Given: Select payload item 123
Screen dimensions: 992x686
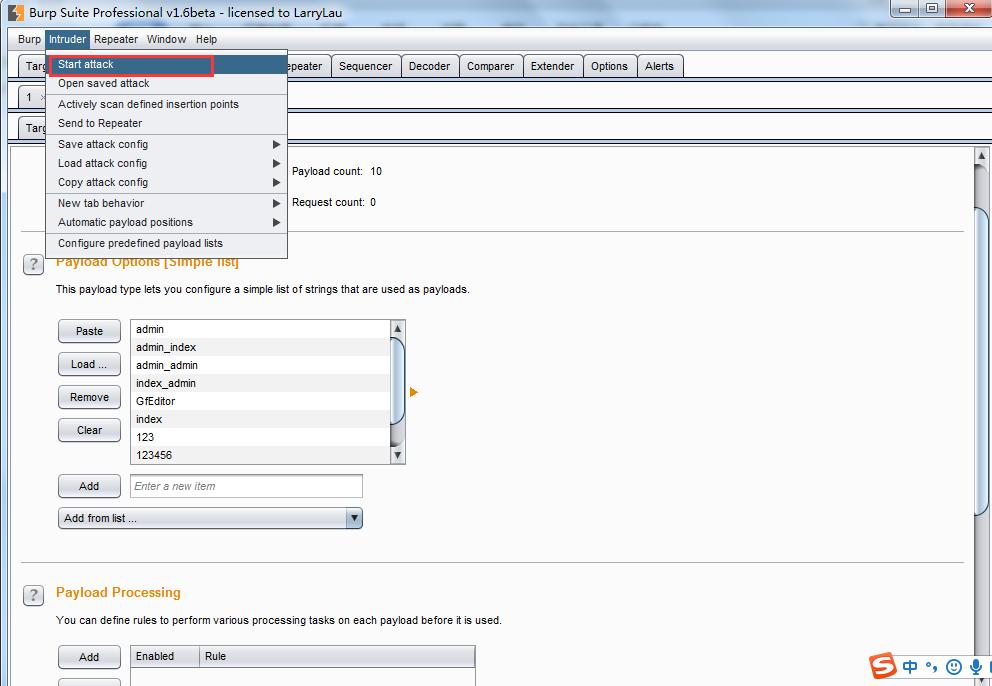Looking at the screenshot, I should coord(261,437).
